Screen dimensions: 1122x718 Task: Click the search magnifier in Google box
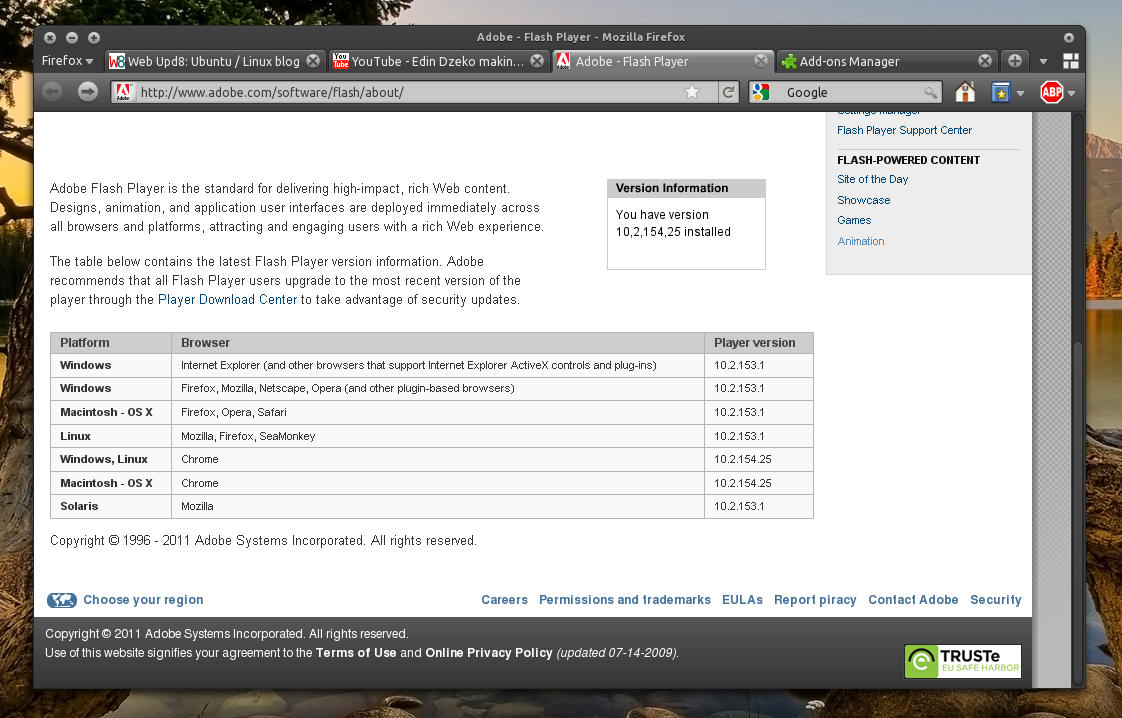930,92
